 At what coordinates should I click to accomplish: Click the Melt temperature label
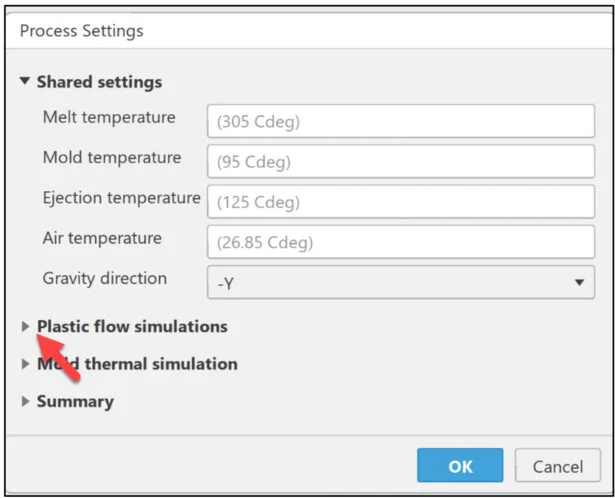(x=109, y=118)
